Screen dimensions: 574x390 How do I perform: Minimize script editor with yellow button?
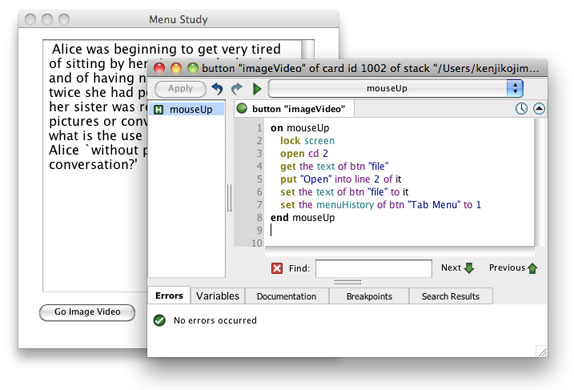click(176, 68)
